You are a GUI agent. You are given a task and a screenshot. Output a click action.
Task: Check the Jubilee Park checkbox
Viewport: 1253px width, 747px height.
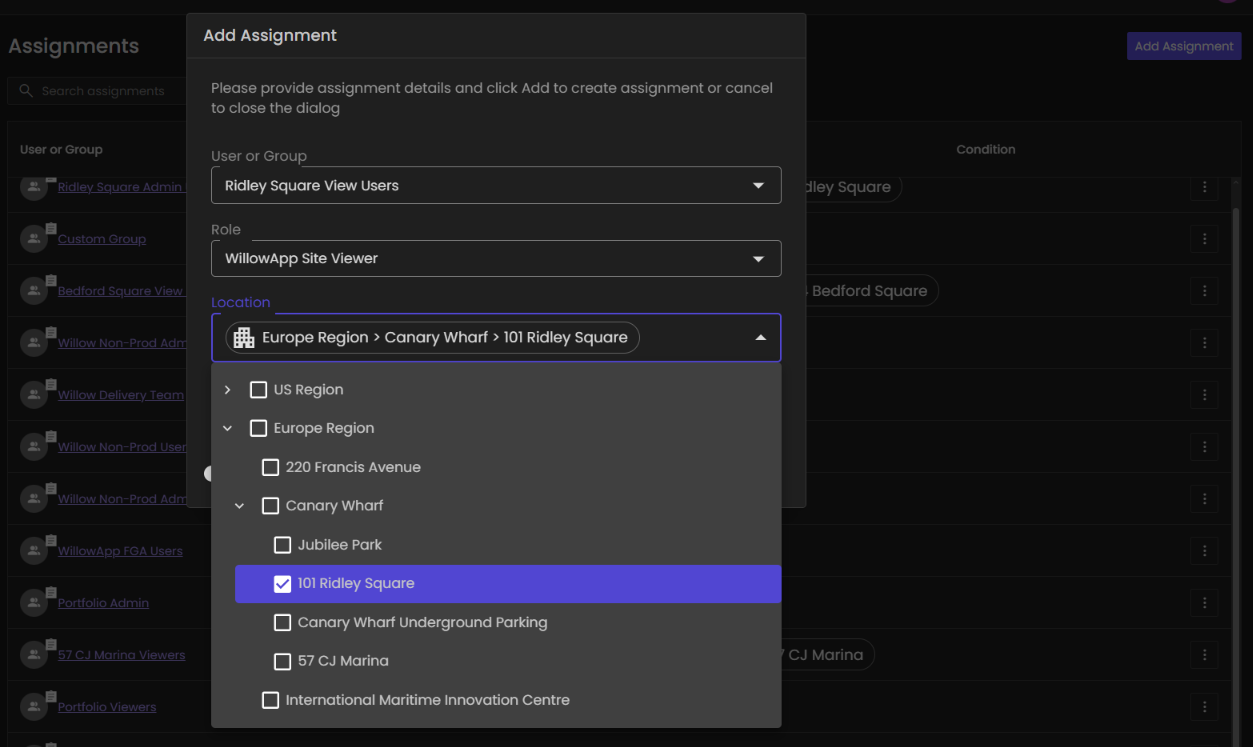coord(282,545)
